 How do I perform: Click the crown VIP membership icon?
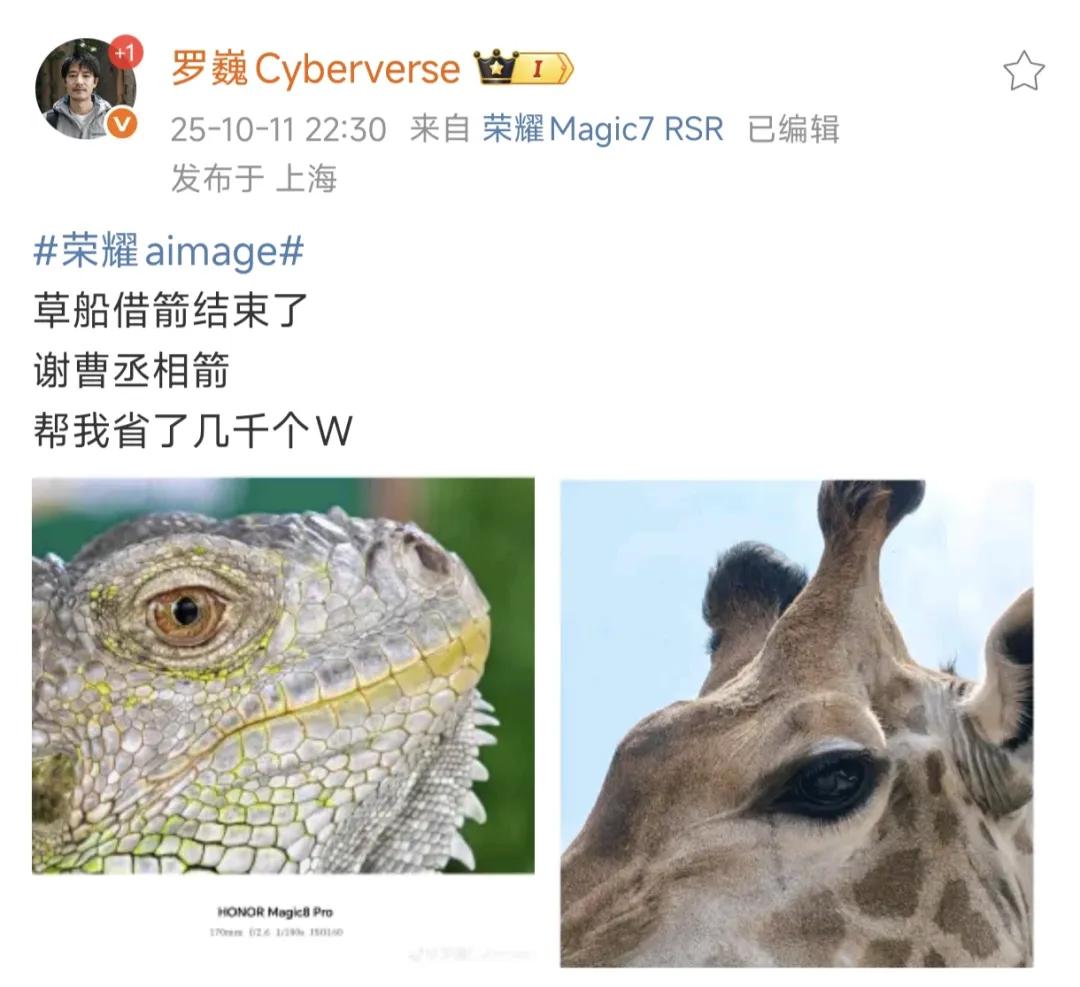coord(496,67)
